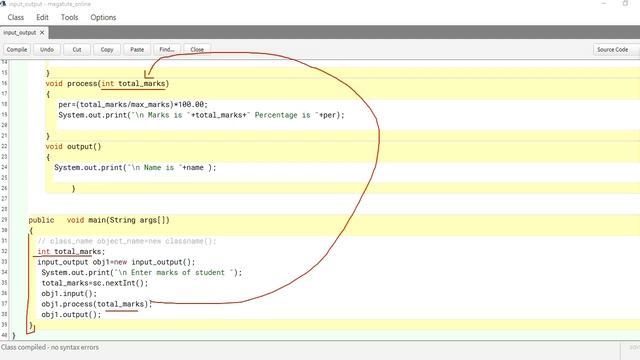Click line 33 'input_output obj1=new input_output();'
Image resolution: width=640 pixels, height=360 pixels.
tap(116, 262)
